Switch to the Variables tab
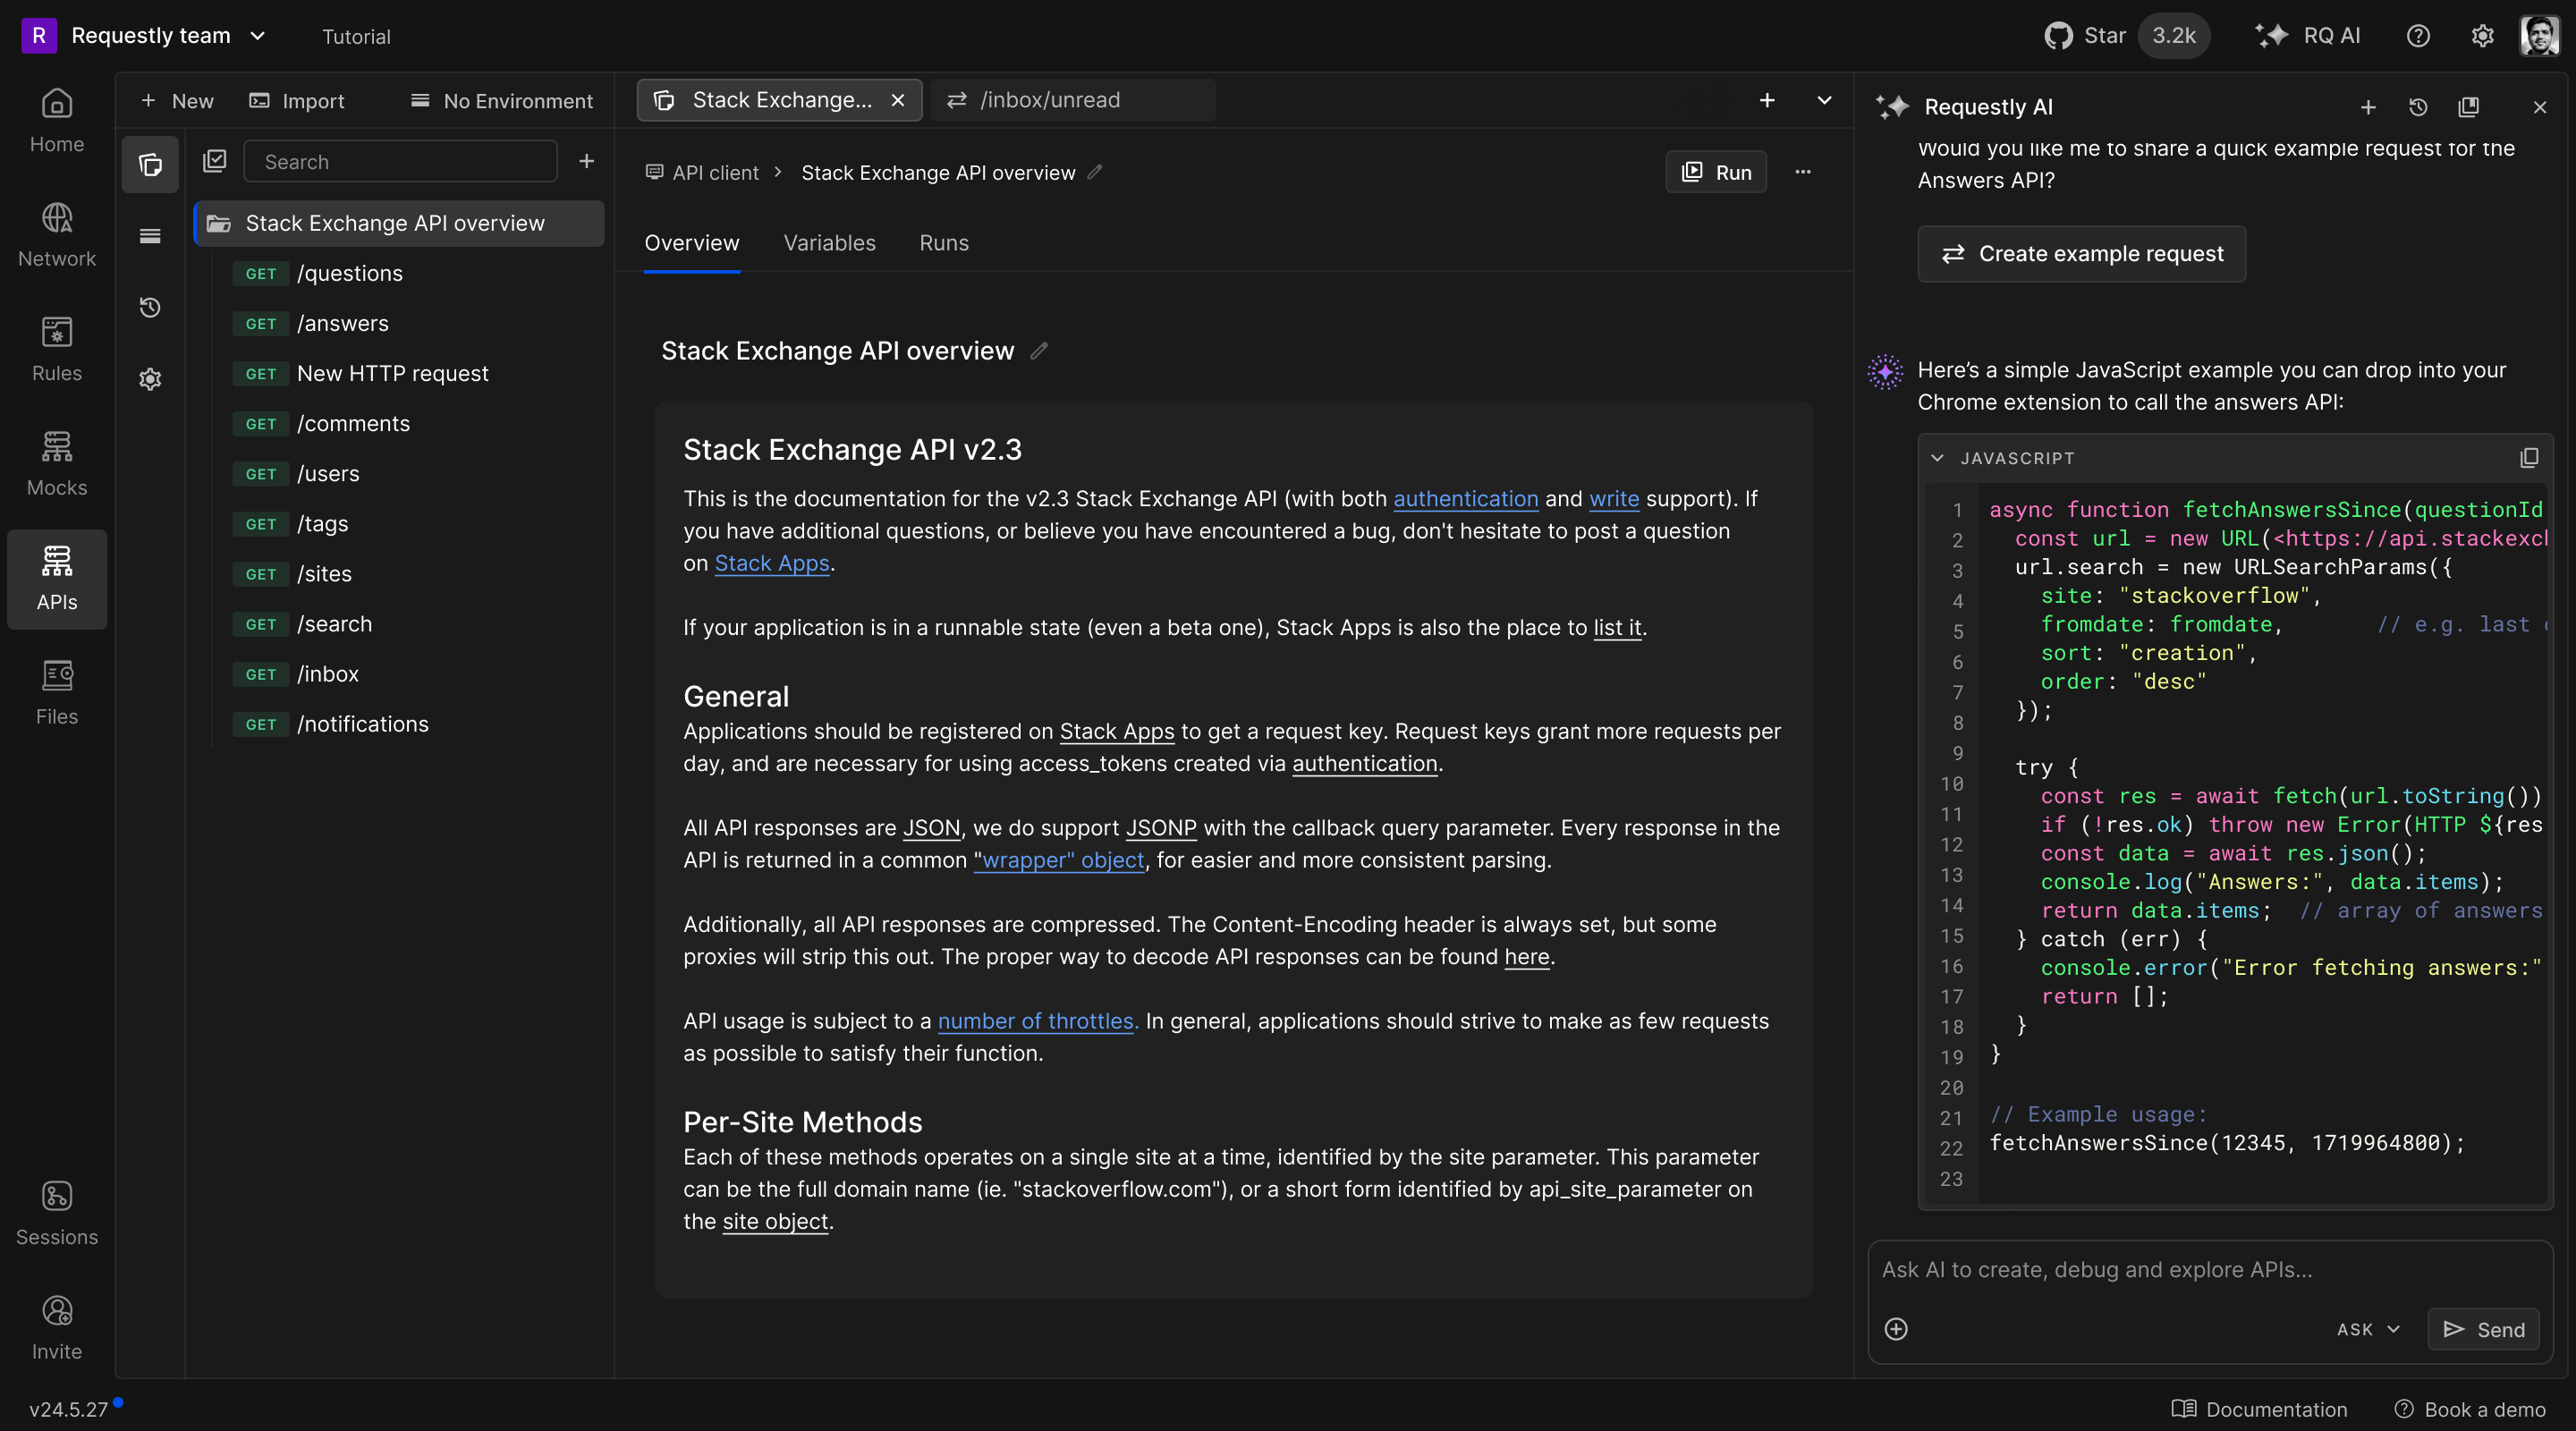Screen dimensions: 2576x1431 829,243
